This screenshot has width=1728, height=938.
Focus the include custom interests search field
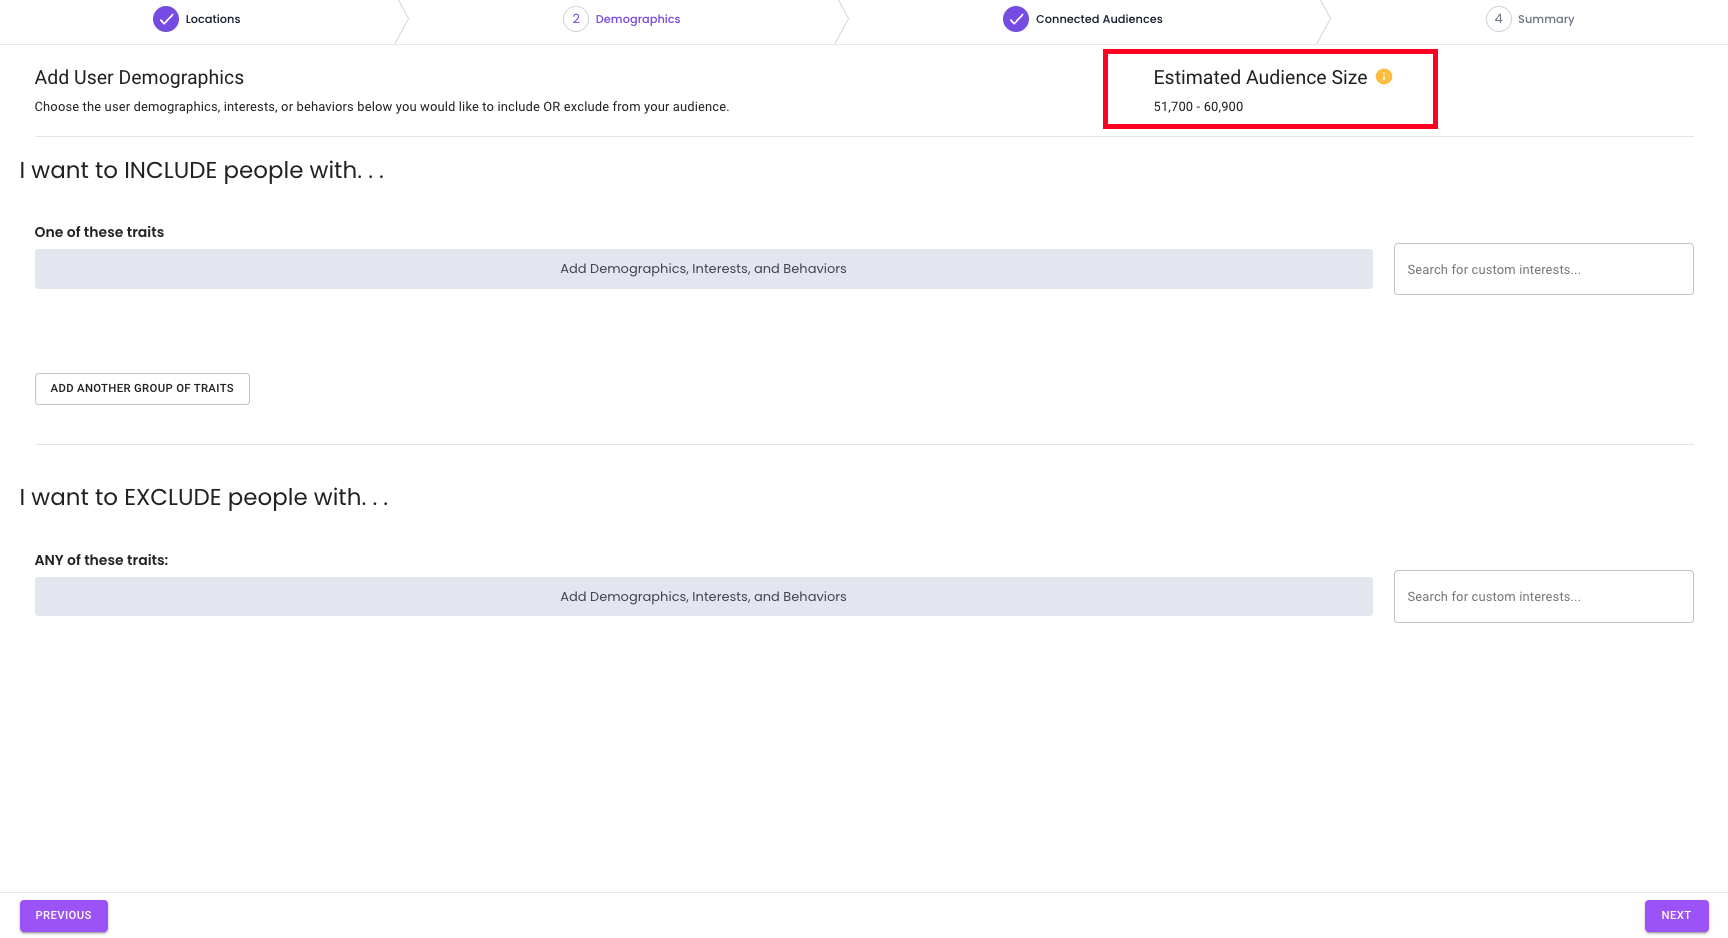(1542, 269)
